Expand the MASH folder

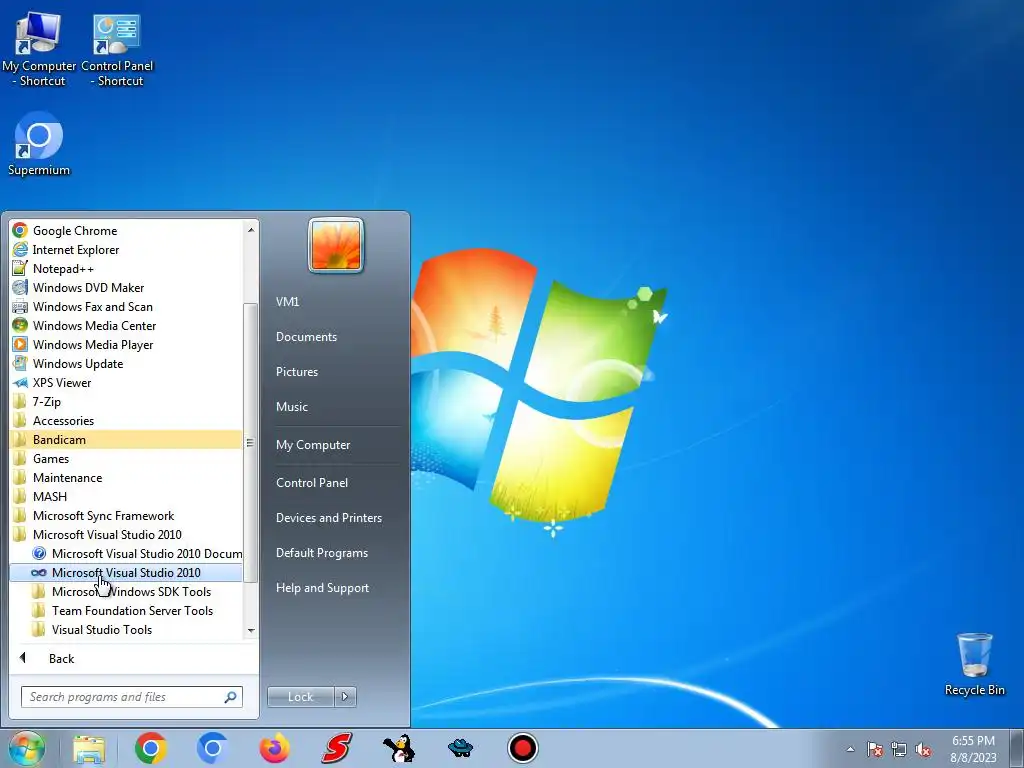[x=50, y=496]
